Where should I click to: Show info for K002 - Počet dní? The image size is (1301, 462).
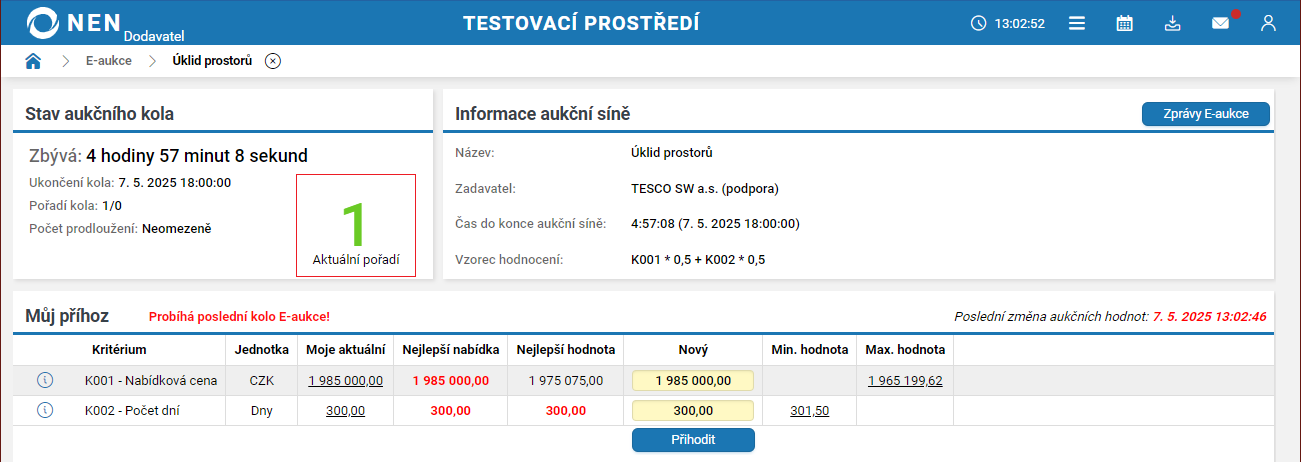click(x=44, y=410)
